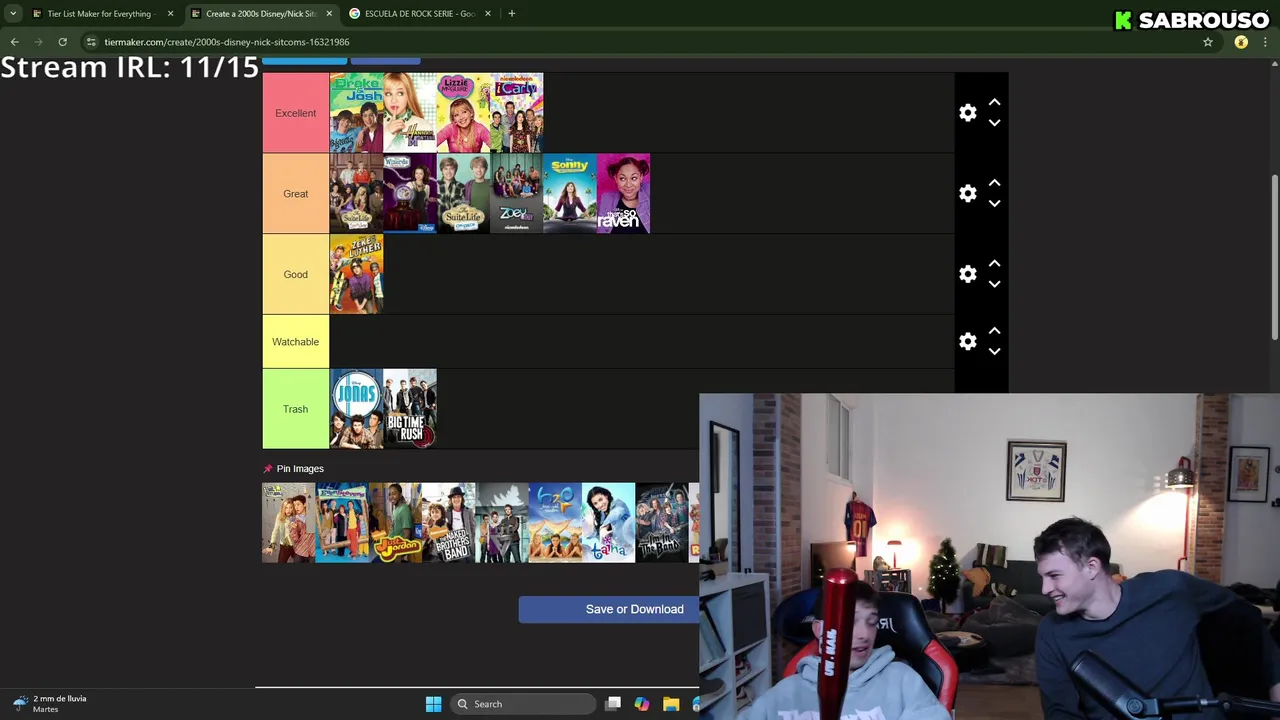Select the That's So Raven thumbnail
The height and width of the screenshot is (720, 1280).
[623, 194]
